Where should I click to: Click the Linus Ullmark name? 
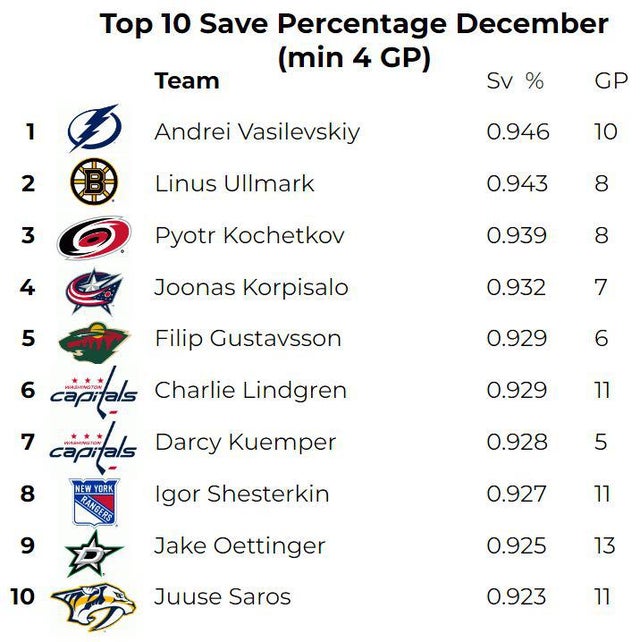click(x=234, y=184)
